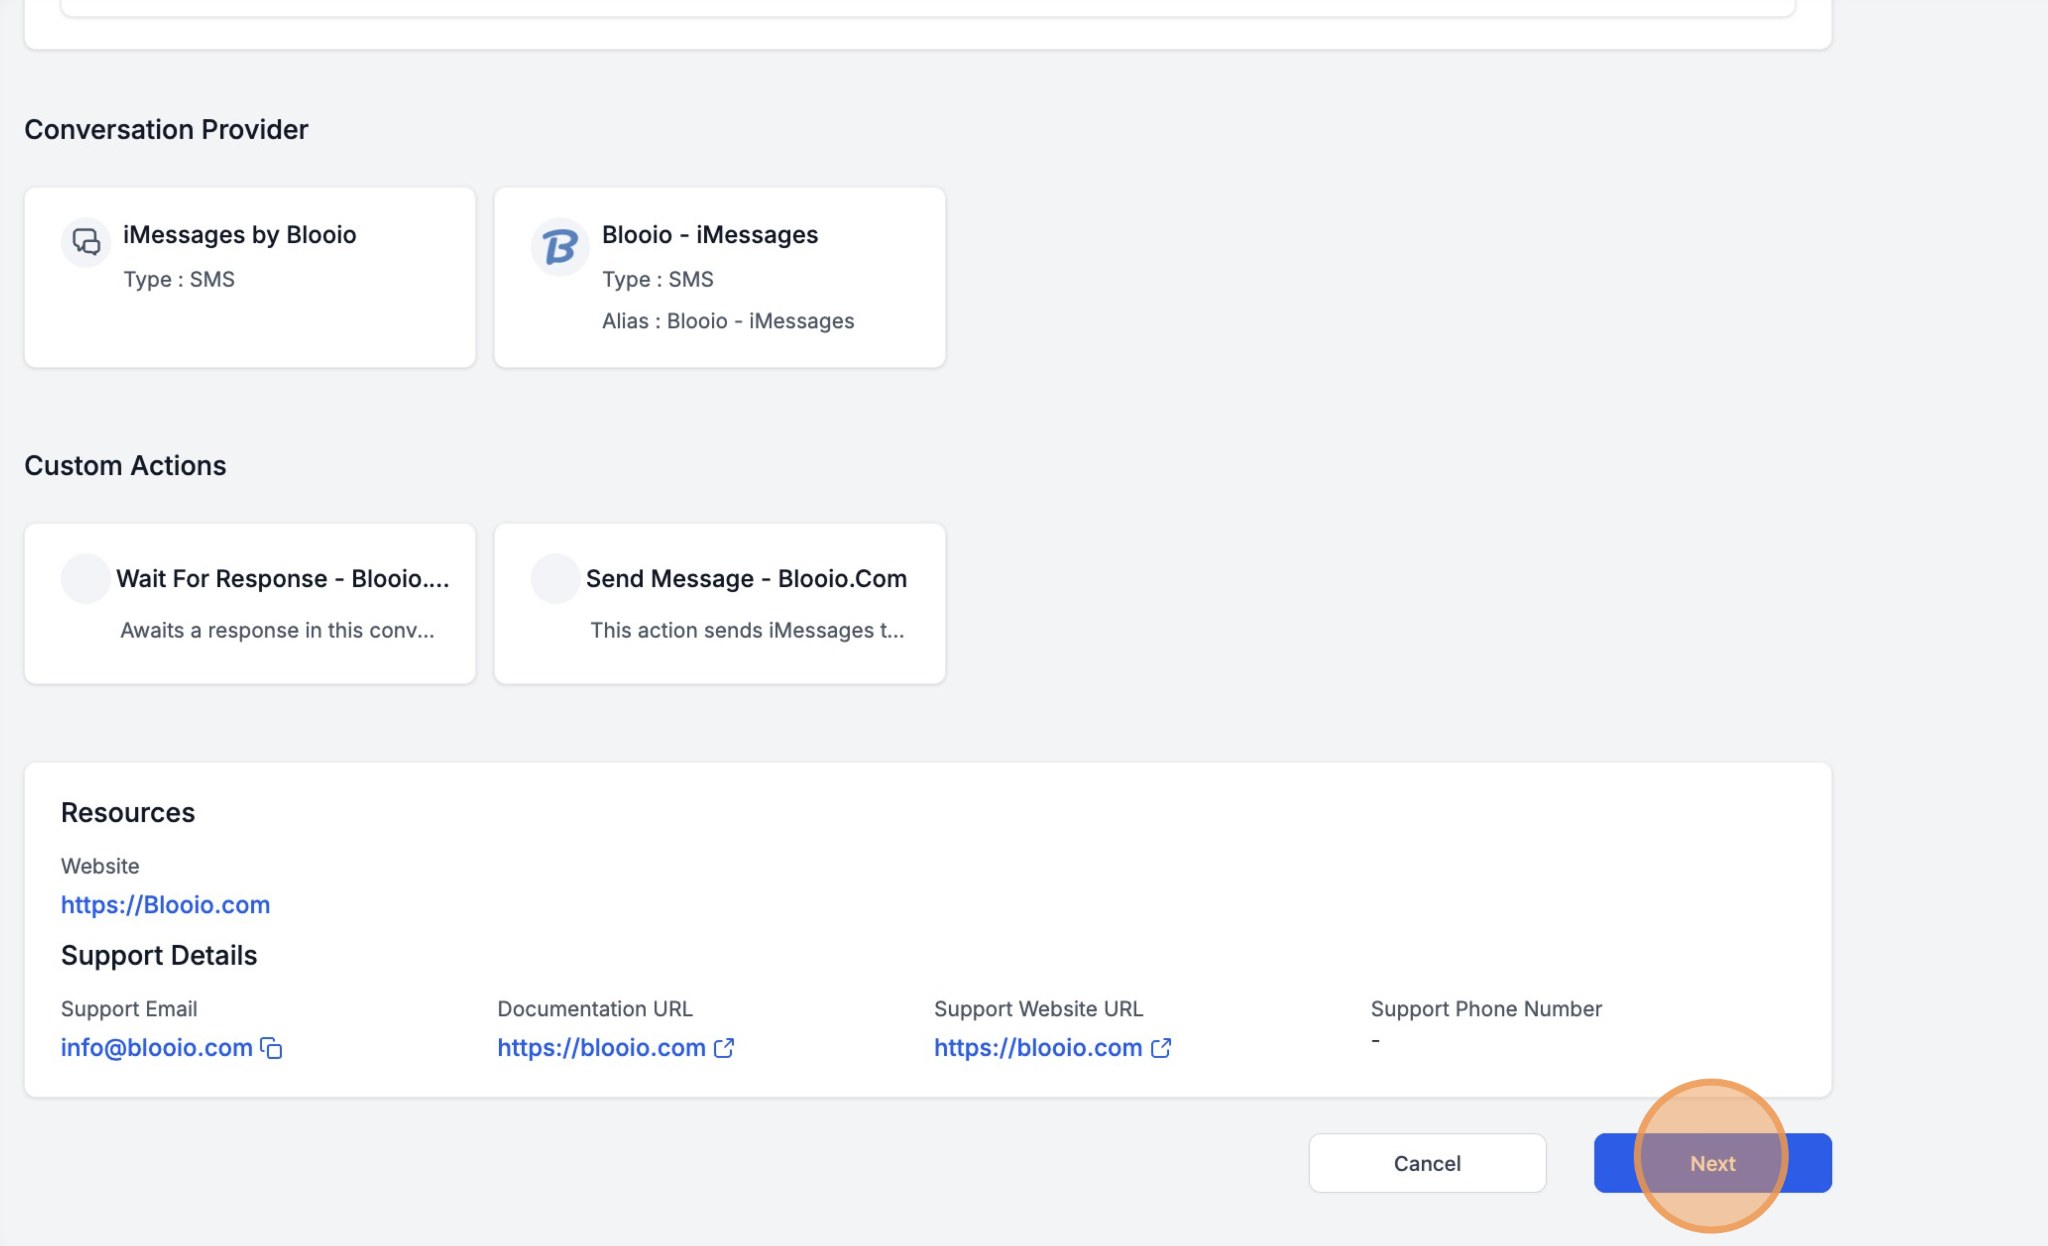Select the Wait For Response custom action card
This screenshot has width=2048, height=1246.
(250, 604)
